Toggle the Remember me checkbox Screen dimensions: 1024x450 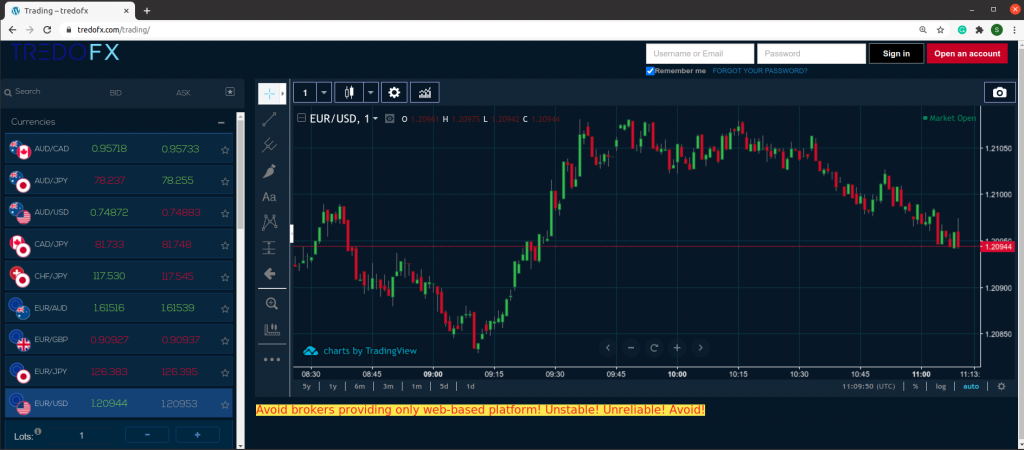[650, 71]
